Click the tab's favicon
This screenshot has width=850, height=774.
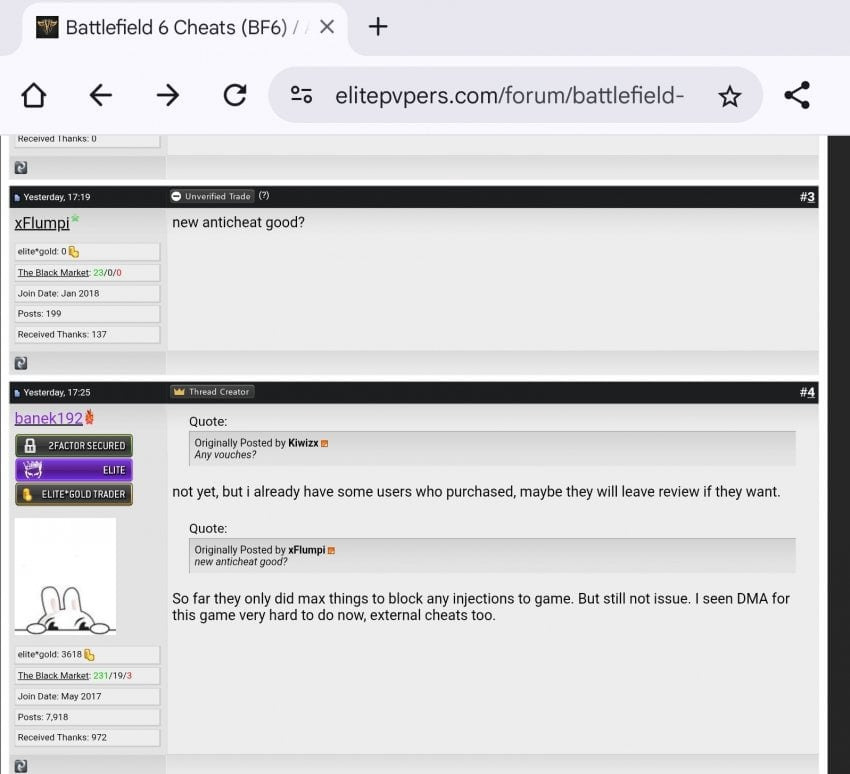tap(47, 27)
